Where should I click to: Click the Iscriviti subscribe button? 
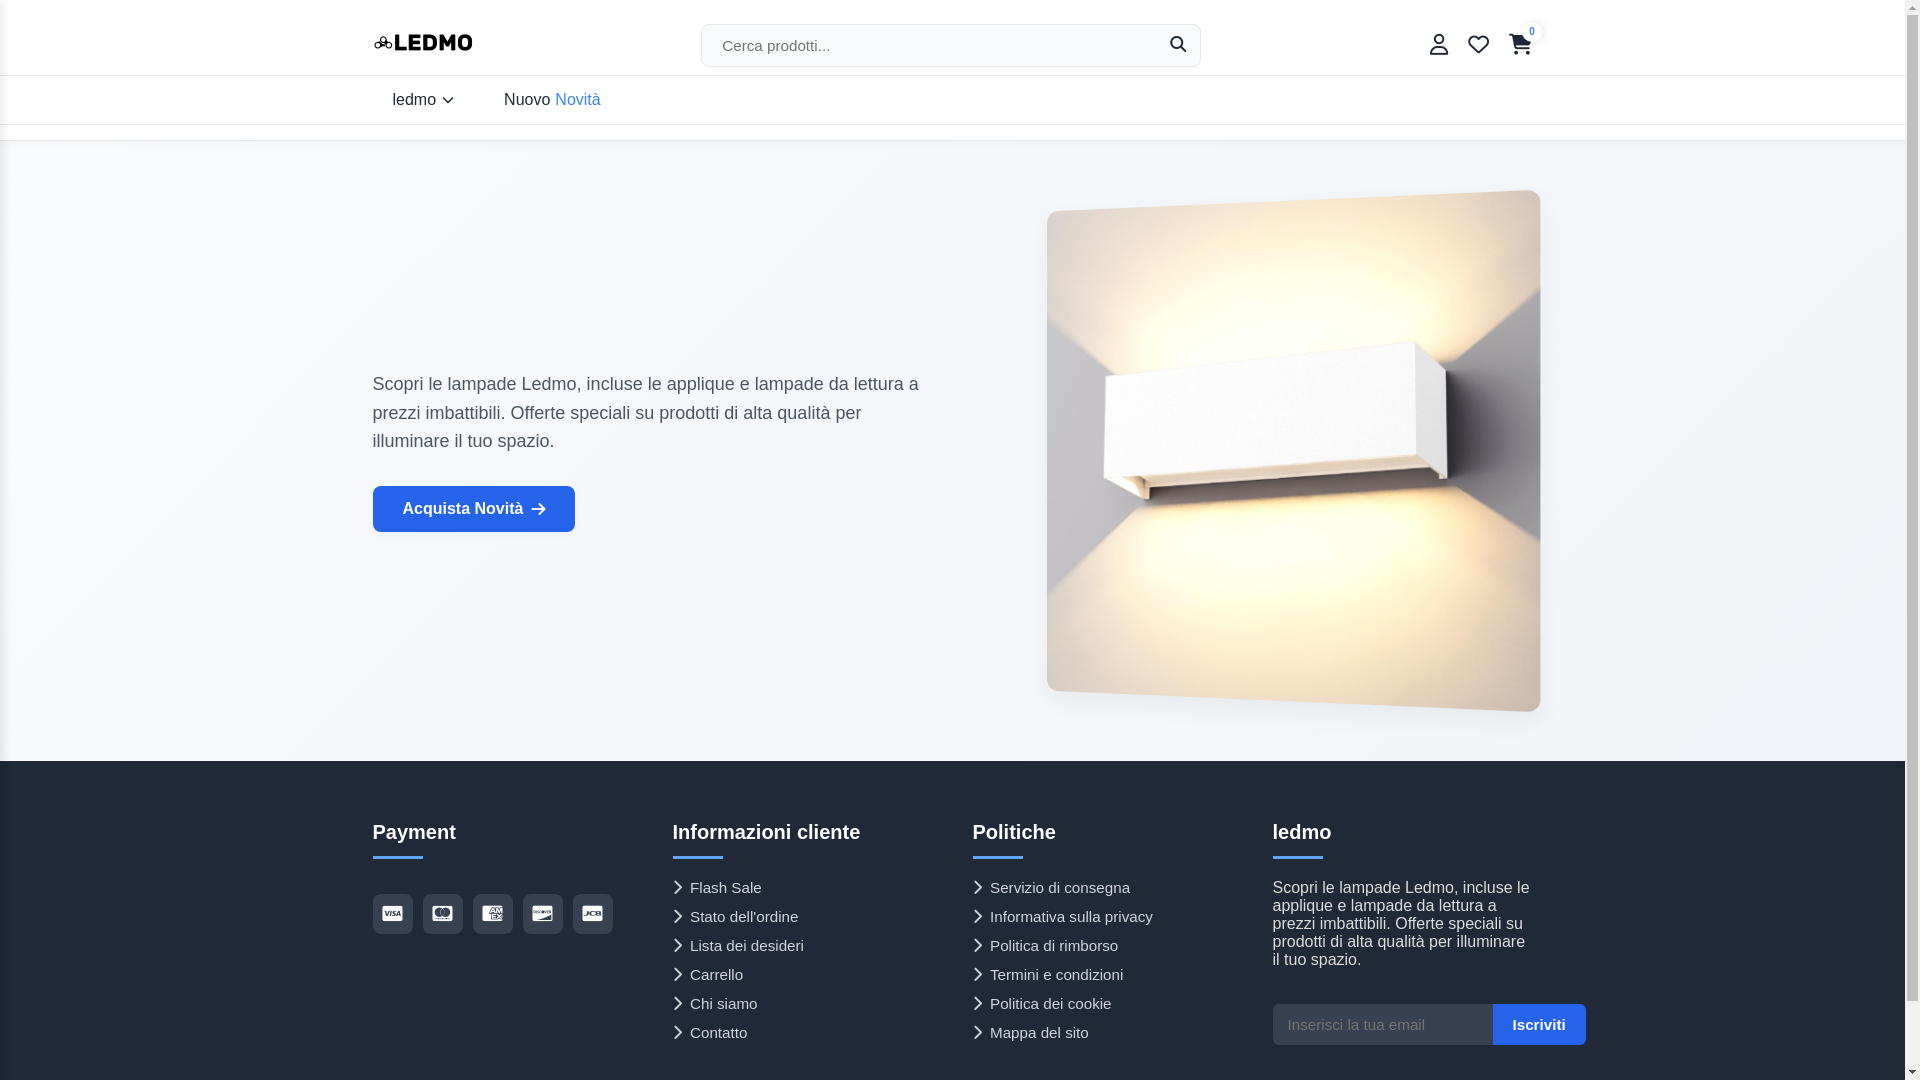[x=1539, y=1025]
